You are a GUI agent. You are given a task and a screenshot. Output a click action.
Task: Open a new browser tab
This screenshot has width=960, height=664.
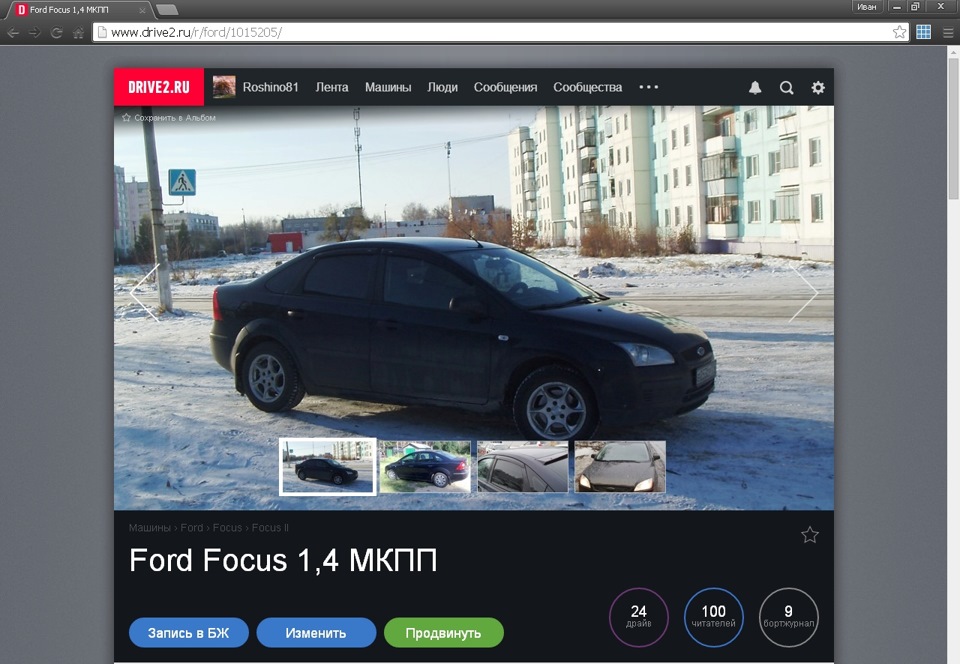(167, 9)
